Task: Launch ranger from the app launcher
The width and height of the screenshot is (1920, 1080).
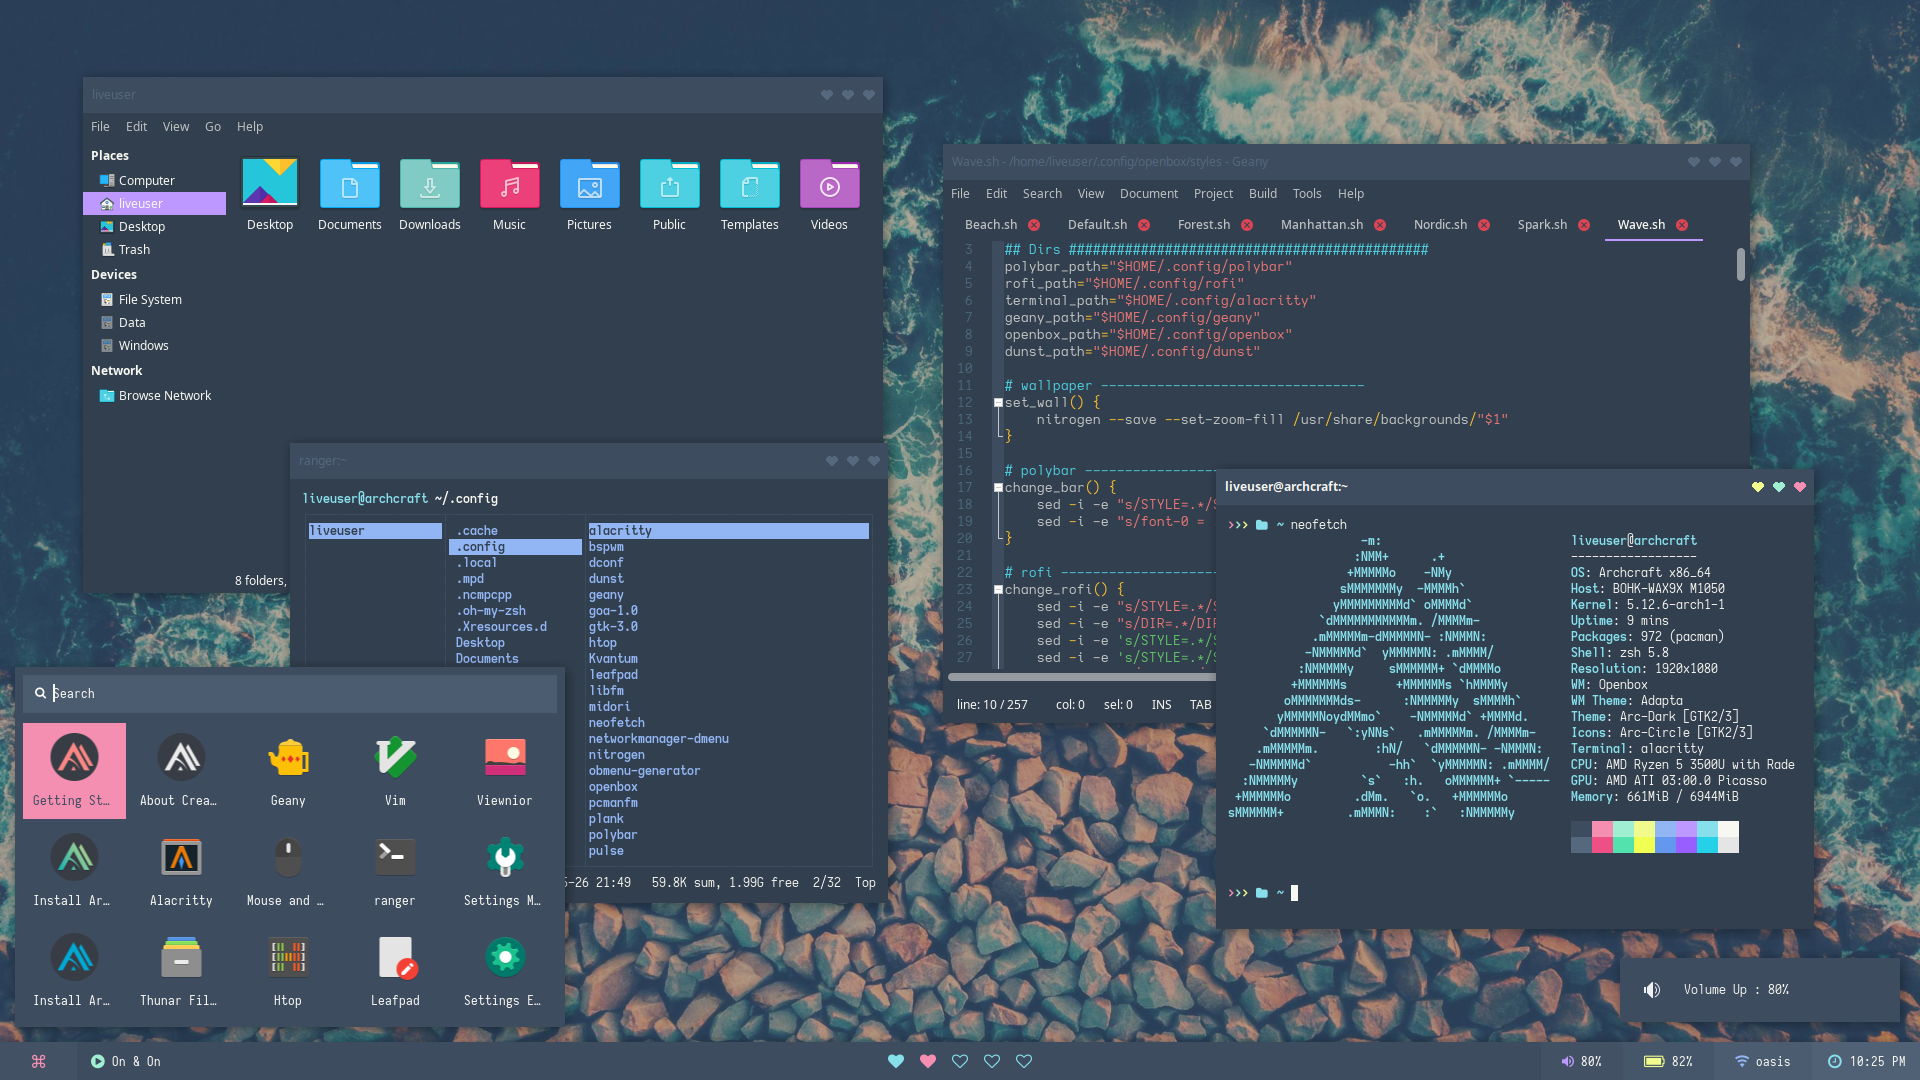Action: click(395, 871)
